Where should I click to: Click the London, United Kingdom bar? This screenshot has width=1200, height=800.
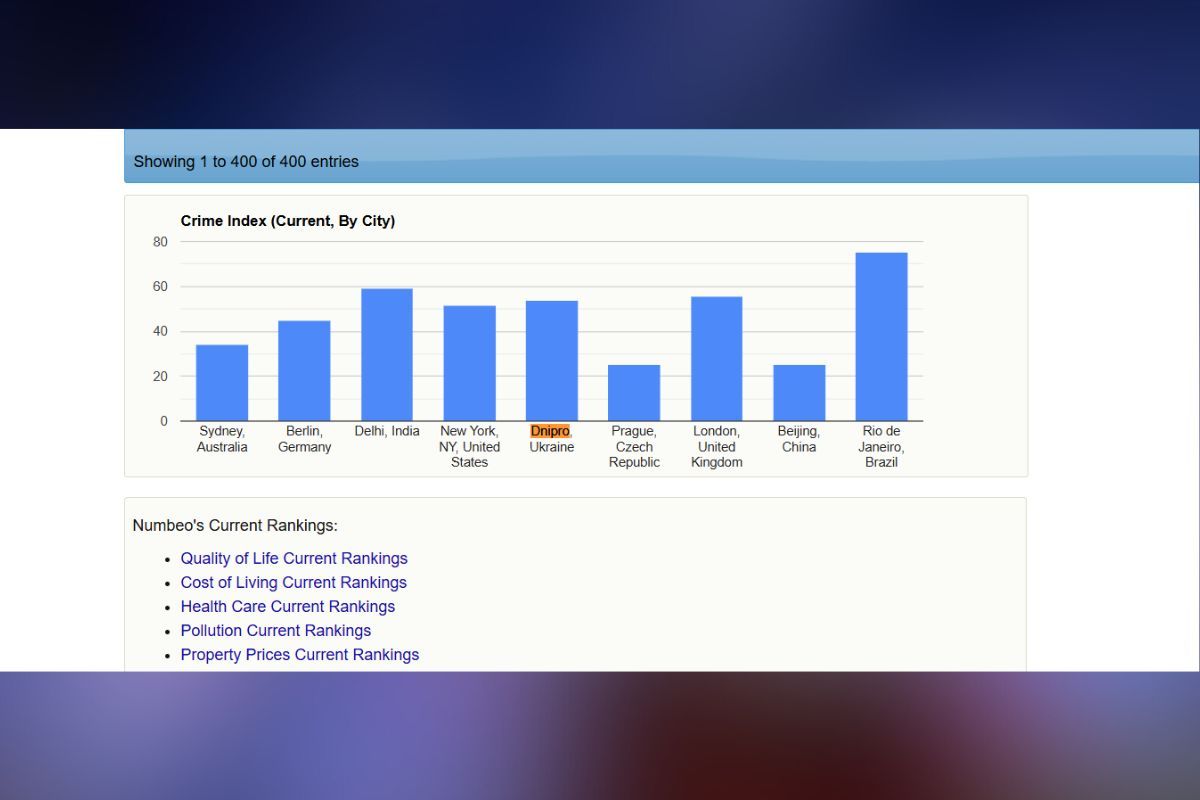point(716,359)
